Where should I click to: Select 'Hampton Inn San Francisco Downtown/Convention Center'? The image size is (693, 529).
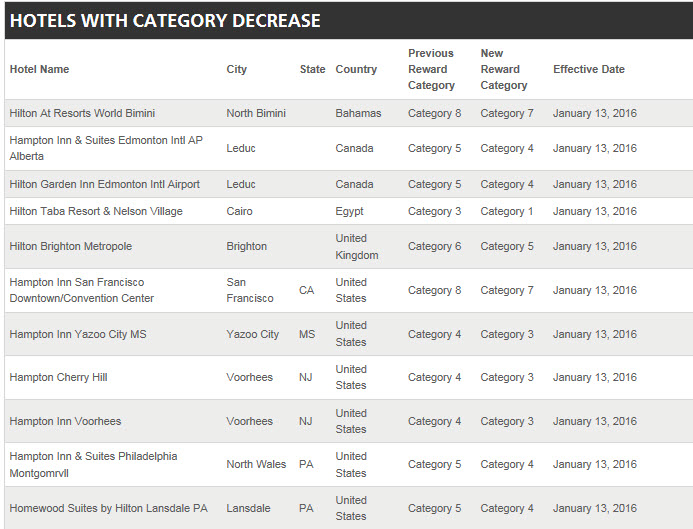(x=82, y=290)
